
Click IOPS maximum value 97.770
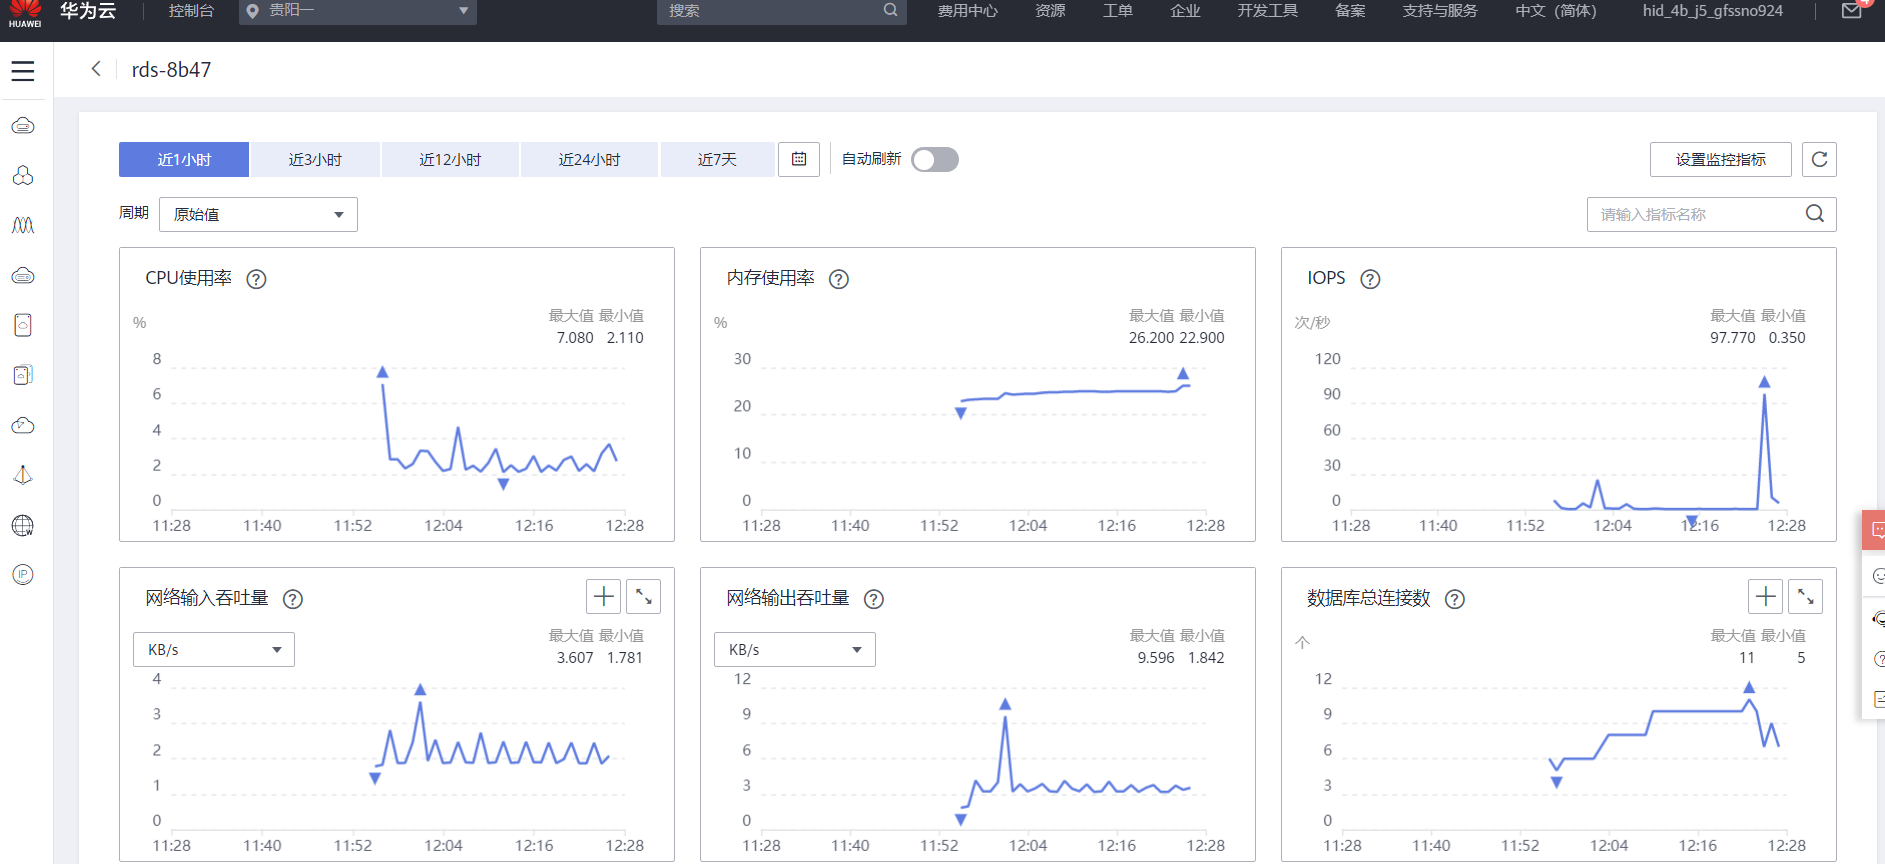coord(1733,338)
